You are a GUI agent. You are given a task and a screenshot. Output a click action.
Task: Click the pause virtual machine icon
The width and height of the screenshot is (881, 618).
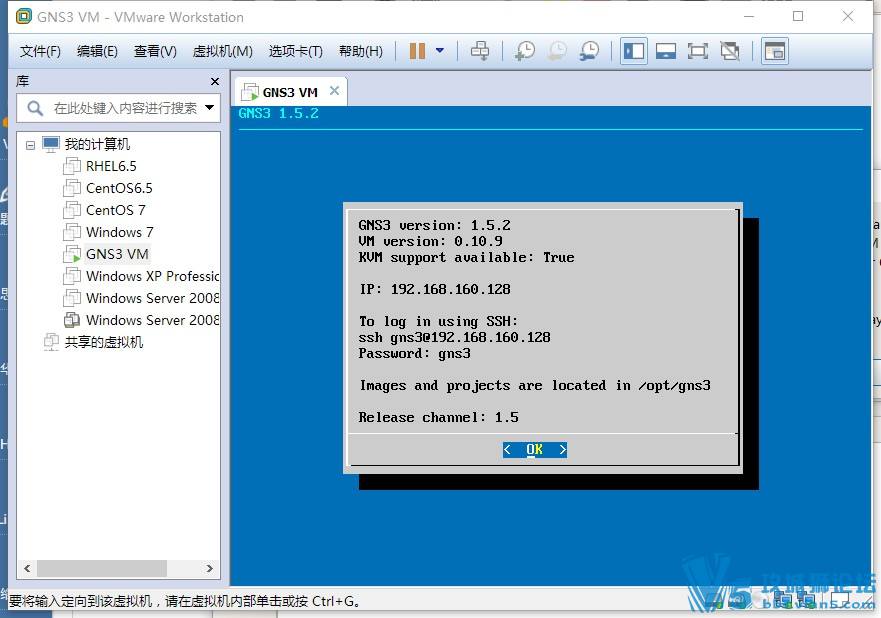[x=417, y=51]
